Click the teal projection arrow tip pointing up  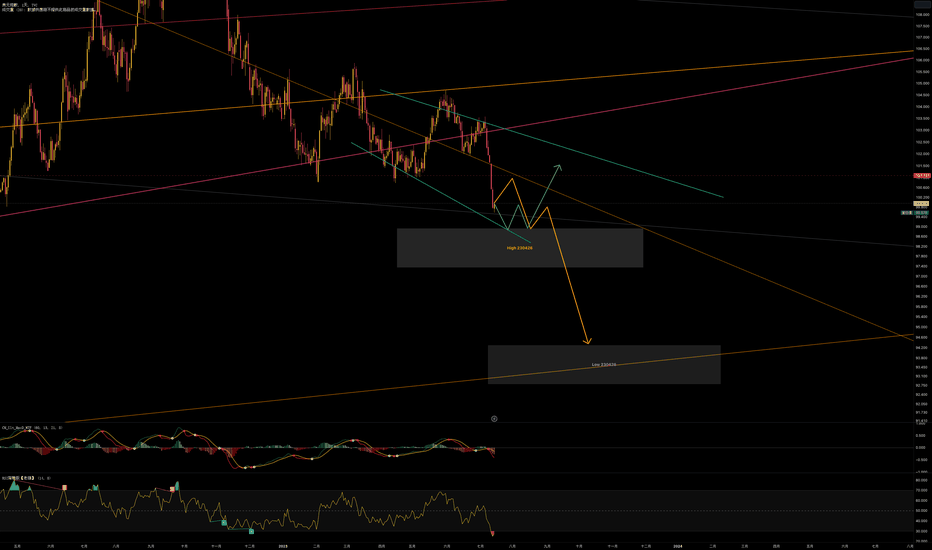point(559,167)
